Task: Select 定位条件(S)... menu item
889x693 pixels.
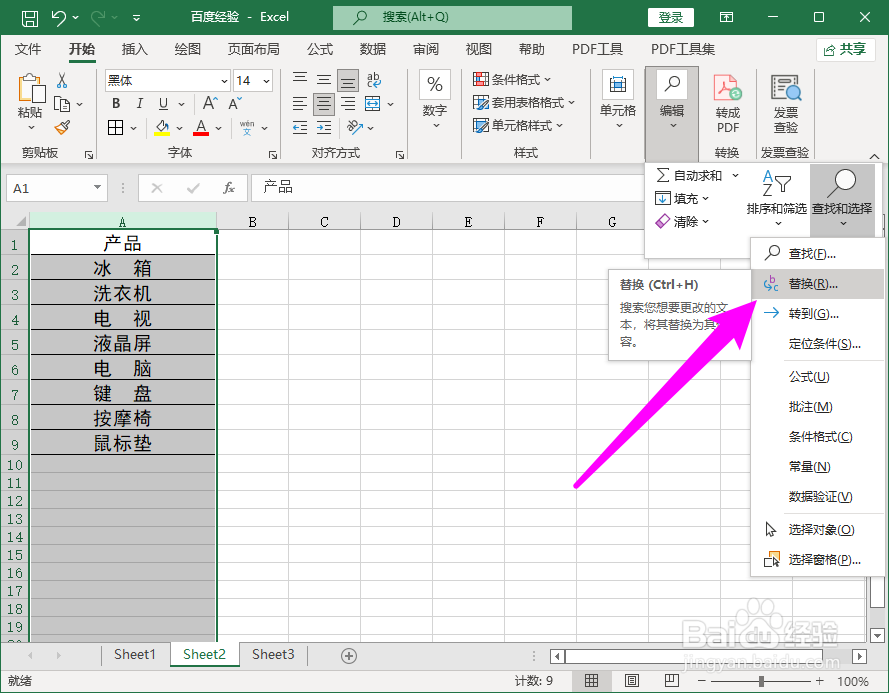Action: (817, 344)
